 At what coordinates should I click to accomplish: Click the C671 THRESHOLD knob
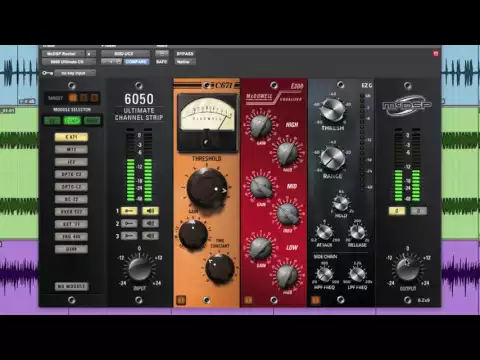tap(206, 188)
